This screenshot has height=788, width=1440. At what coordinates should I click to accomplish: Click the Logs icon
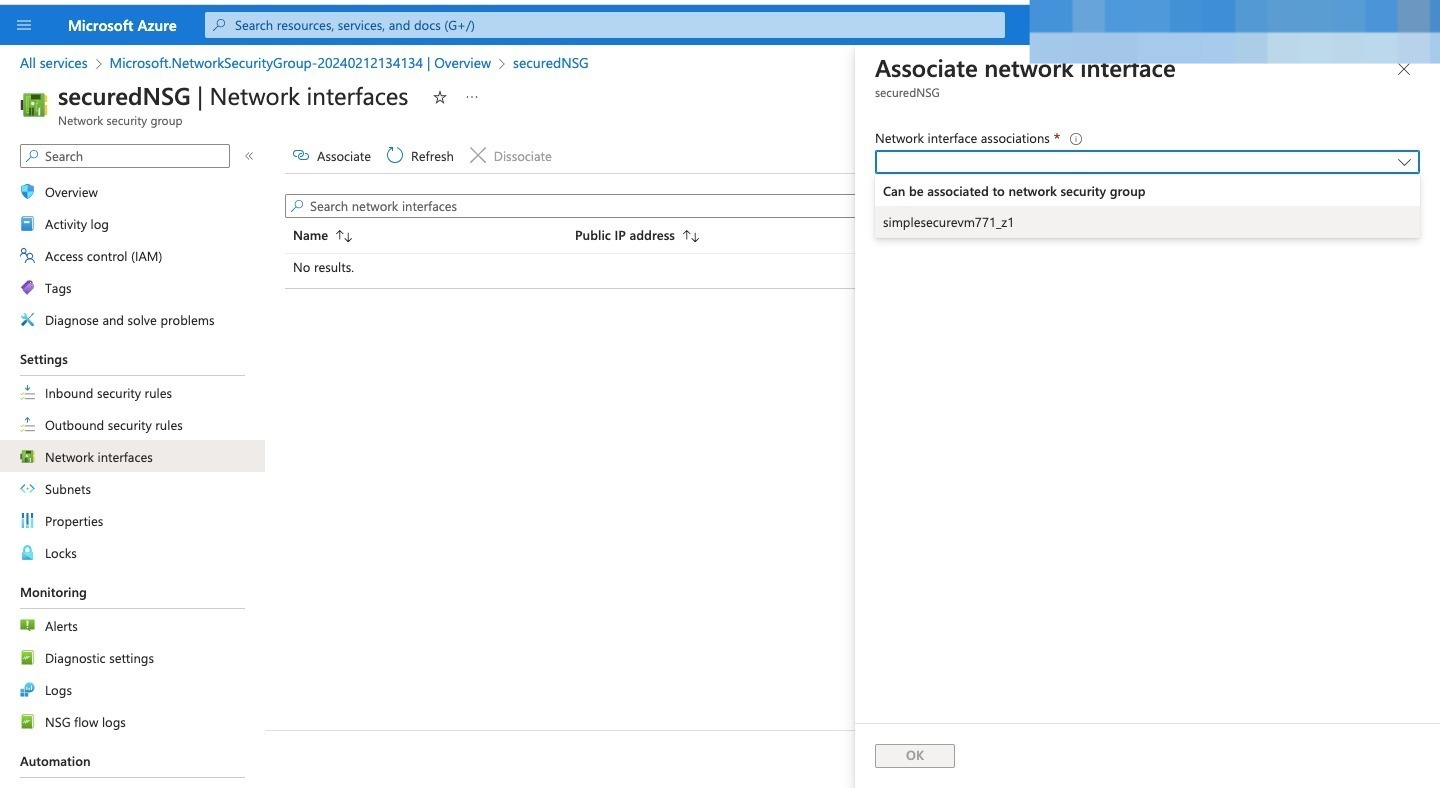[28, 690]
